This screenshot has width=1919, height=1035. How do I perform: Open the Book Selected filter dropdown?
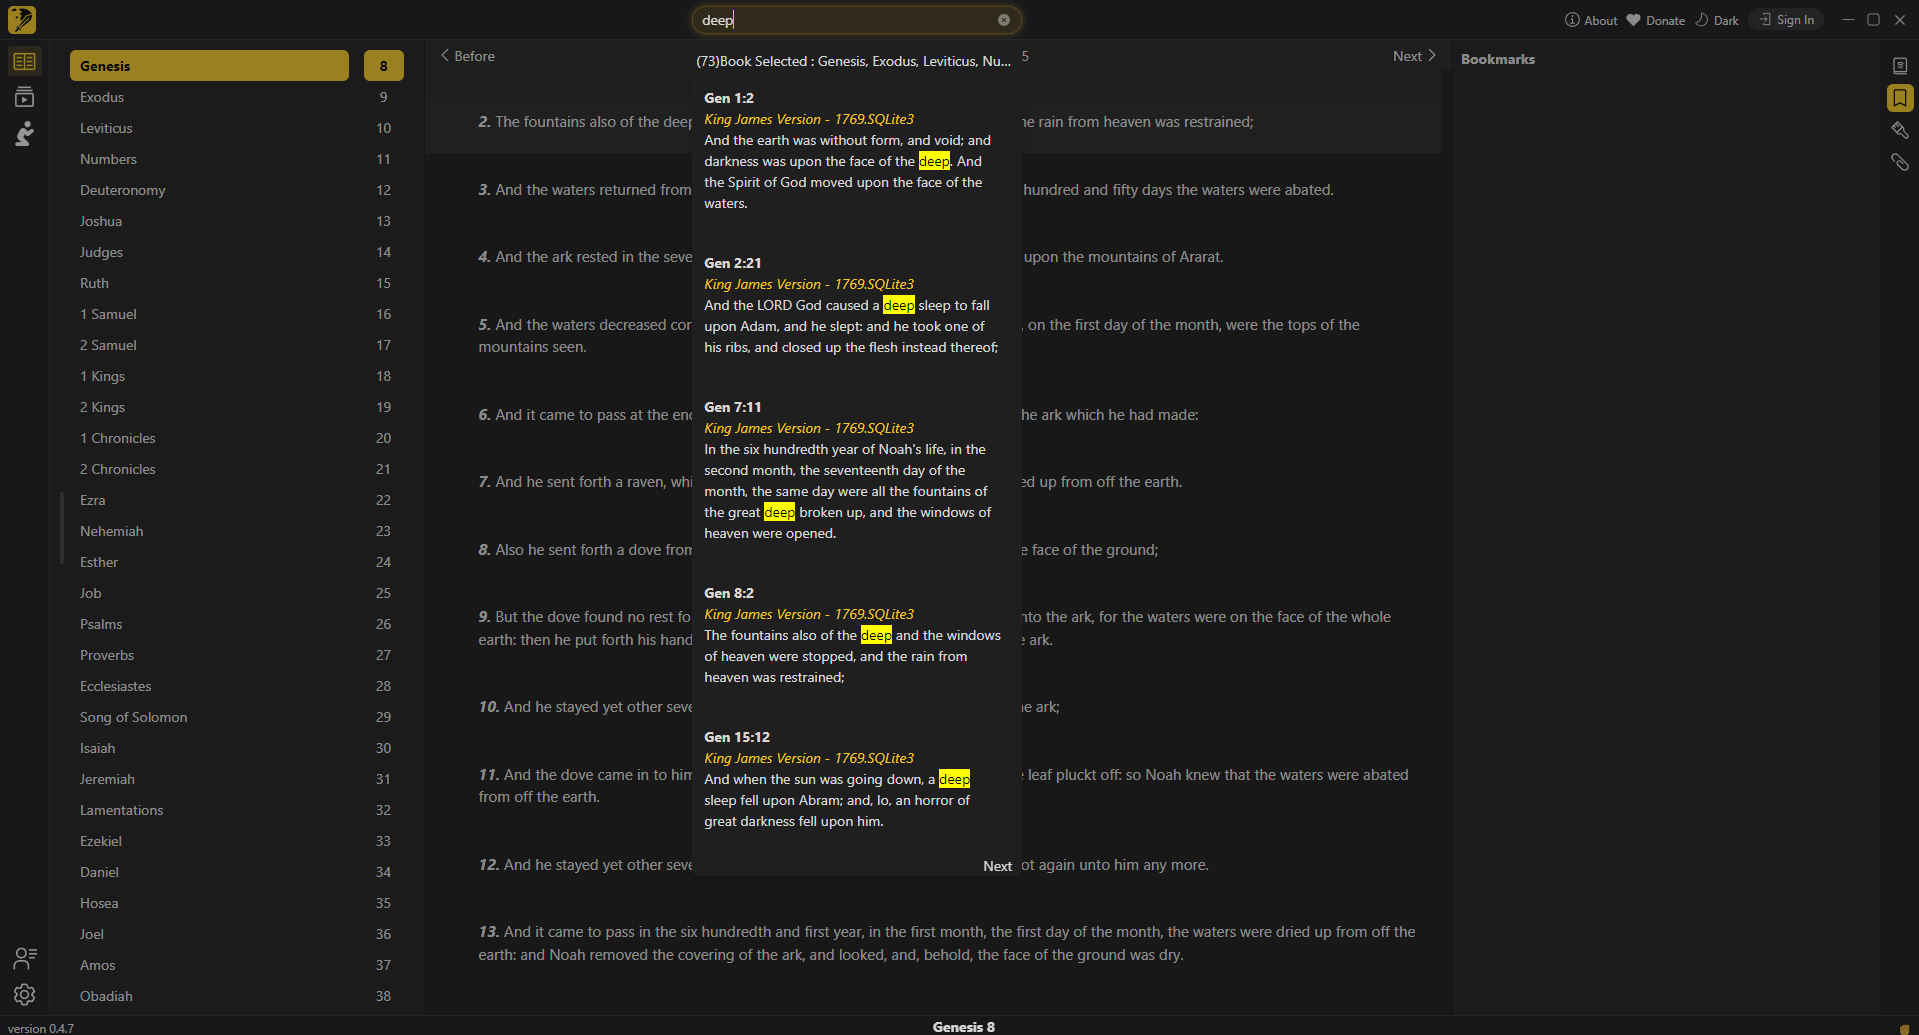[854, 61]
